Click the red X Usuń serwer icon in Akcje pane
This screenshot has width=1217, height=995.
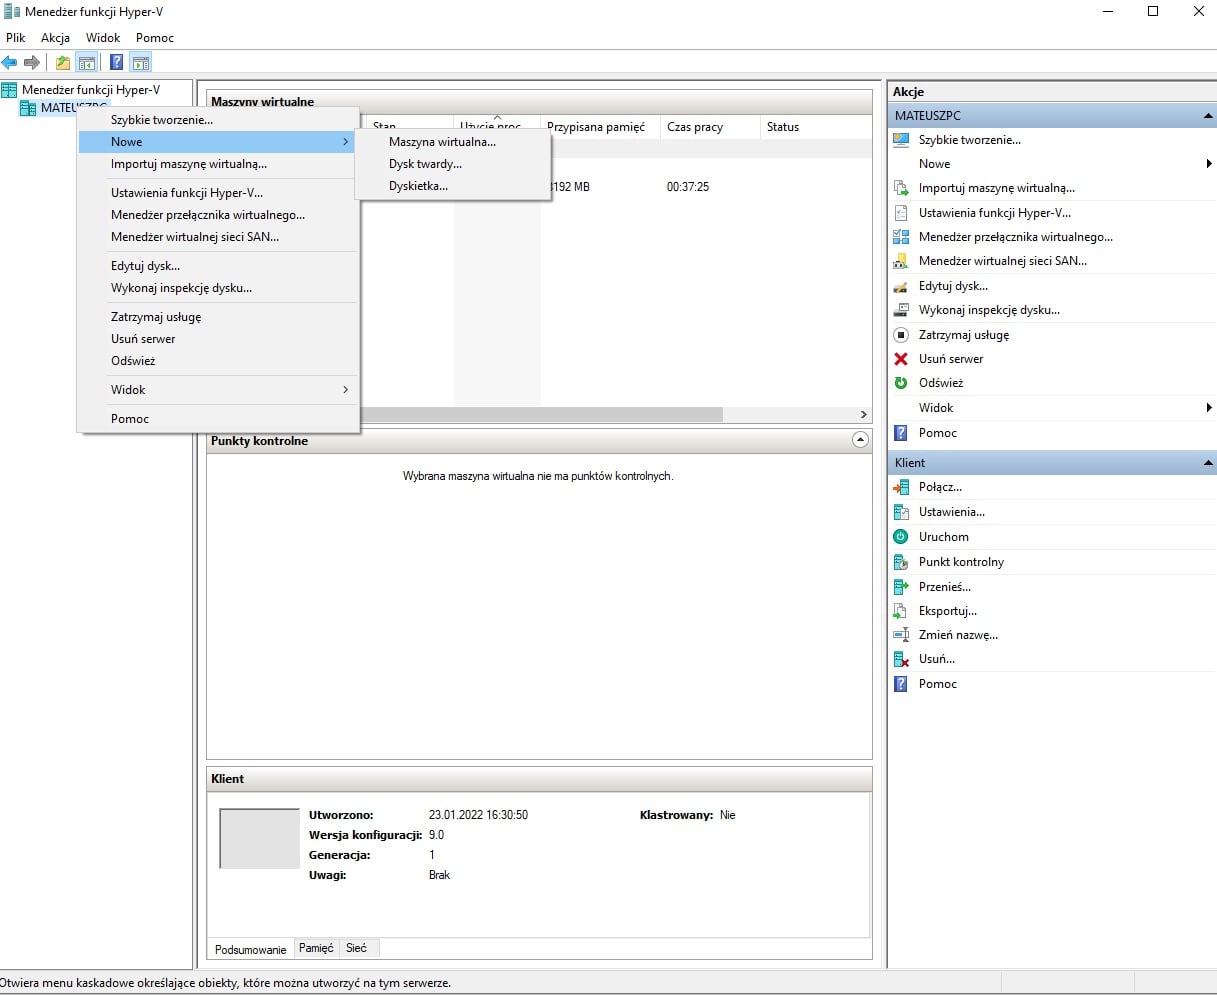901,359
